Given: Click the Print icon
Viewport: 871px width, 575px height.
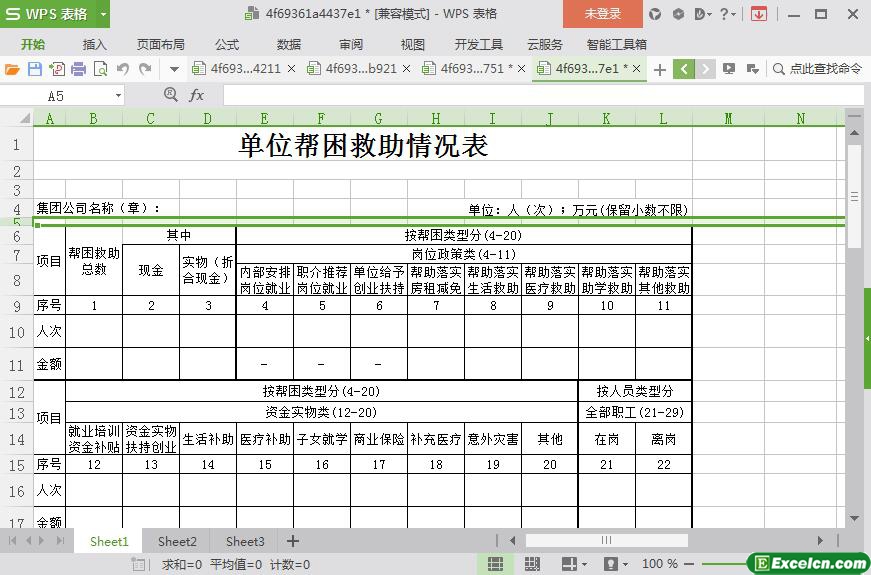Looking at the screenshot, I should [78, 69].
